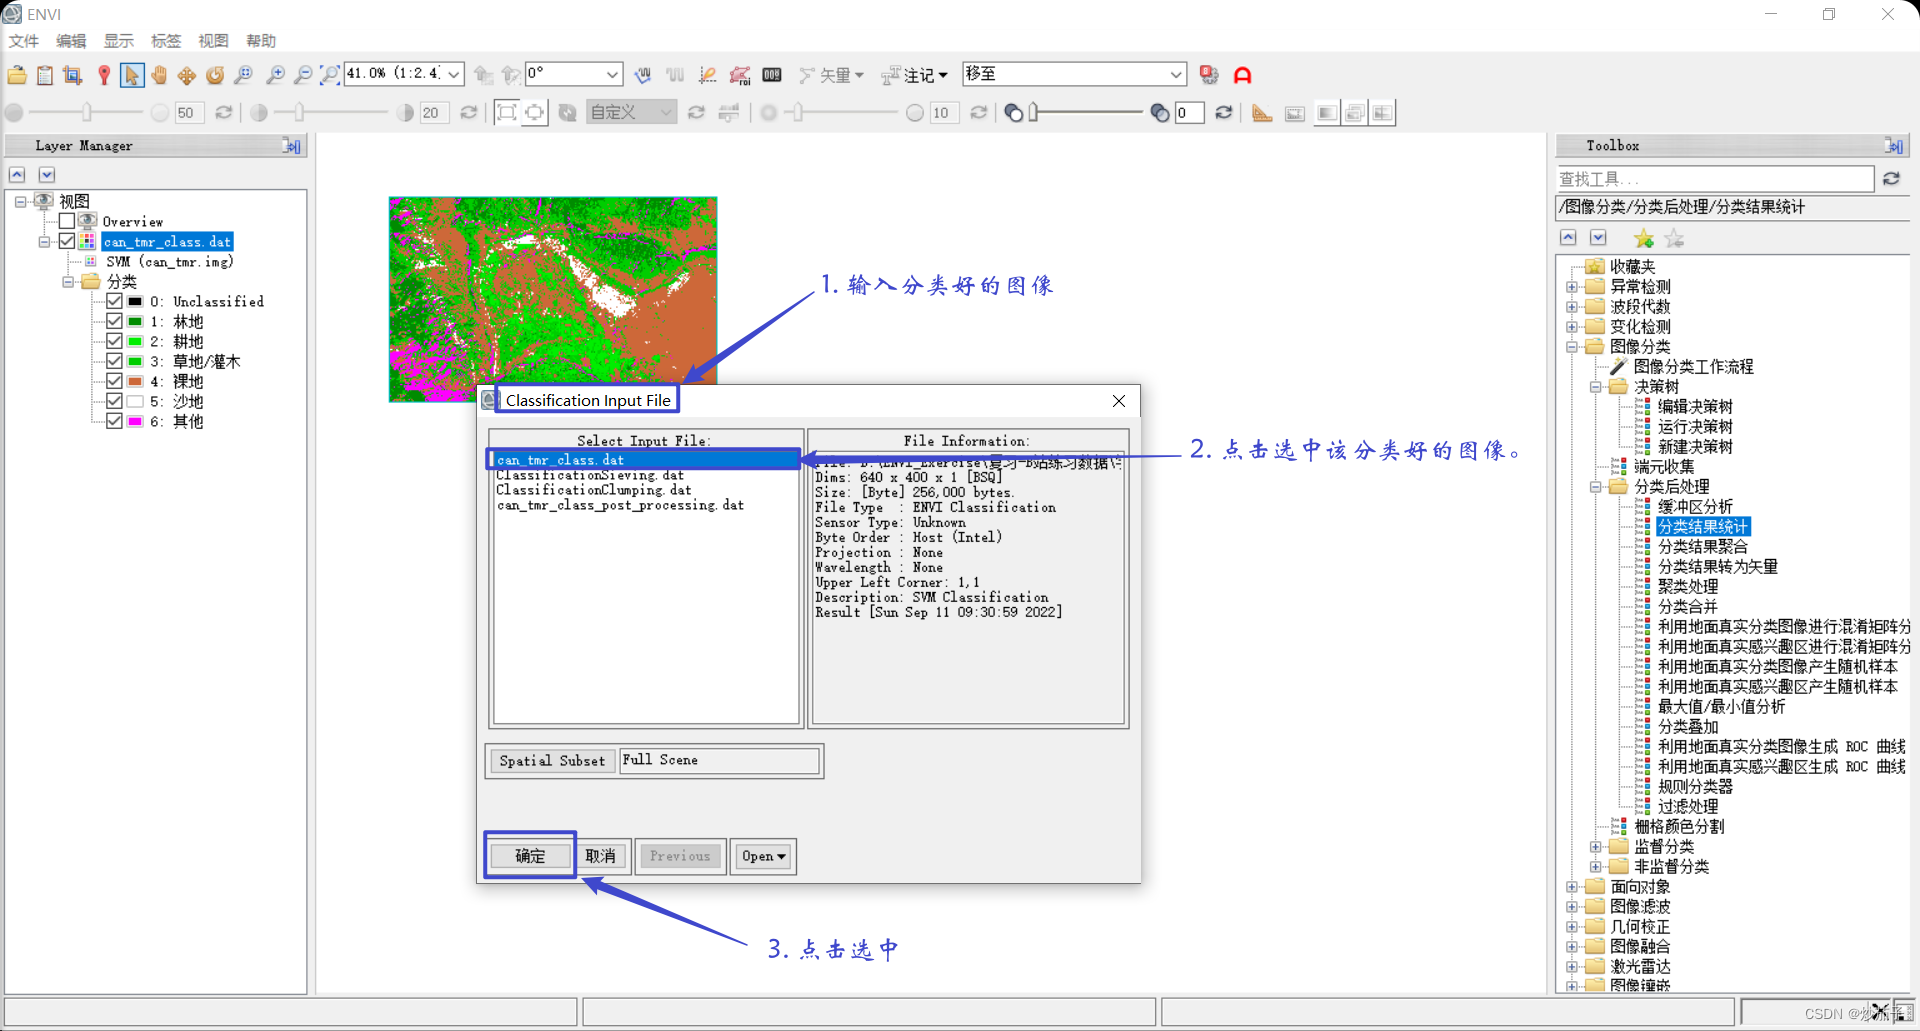Click the Open dropdown button in dialog

[763, 856]
